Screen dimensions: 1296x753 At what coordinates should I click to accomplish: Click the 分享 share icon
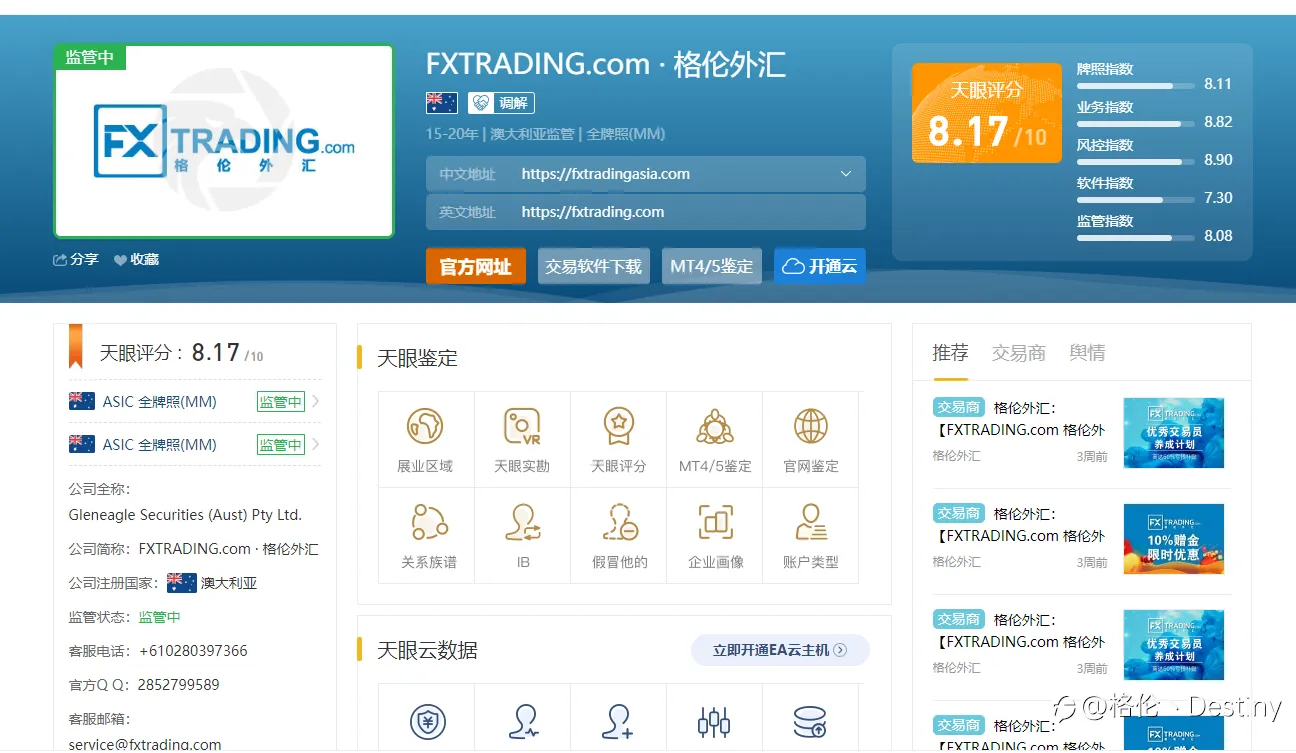[x=60, y=260]
